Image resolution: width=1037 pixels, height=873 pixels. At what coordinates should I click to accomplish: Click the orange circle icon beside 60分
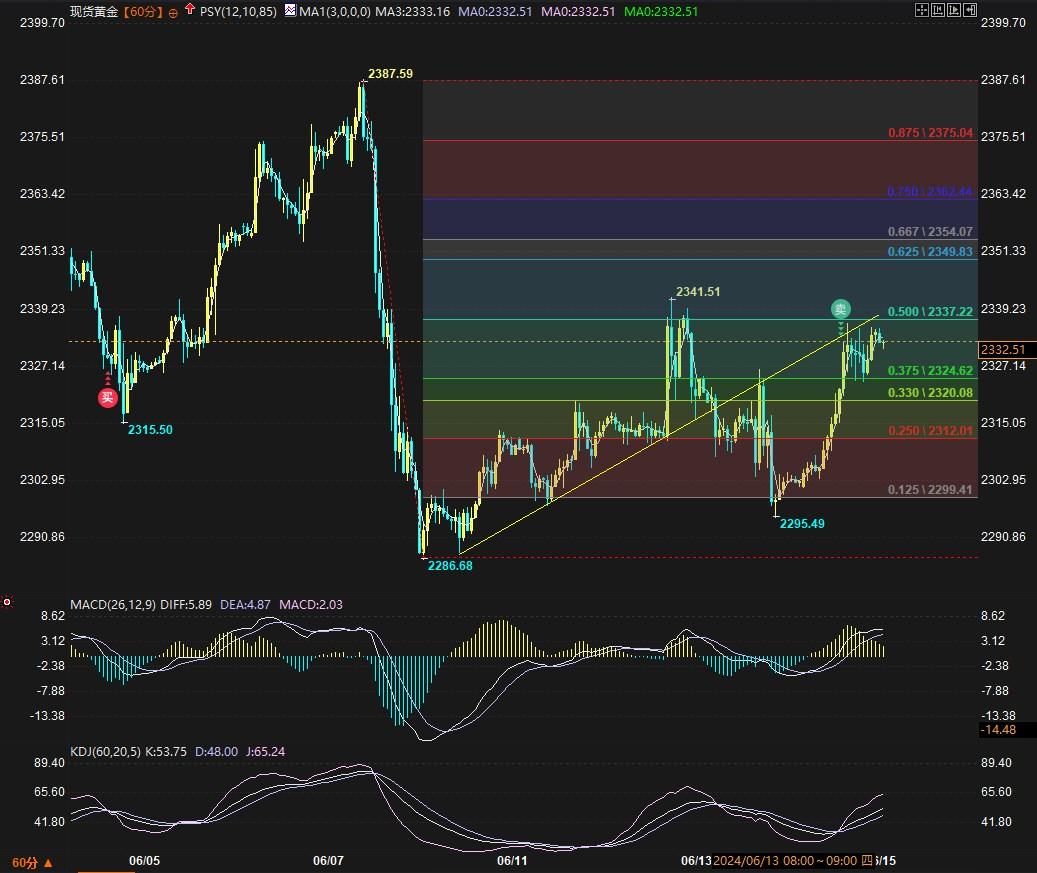(x=174, y=12)
